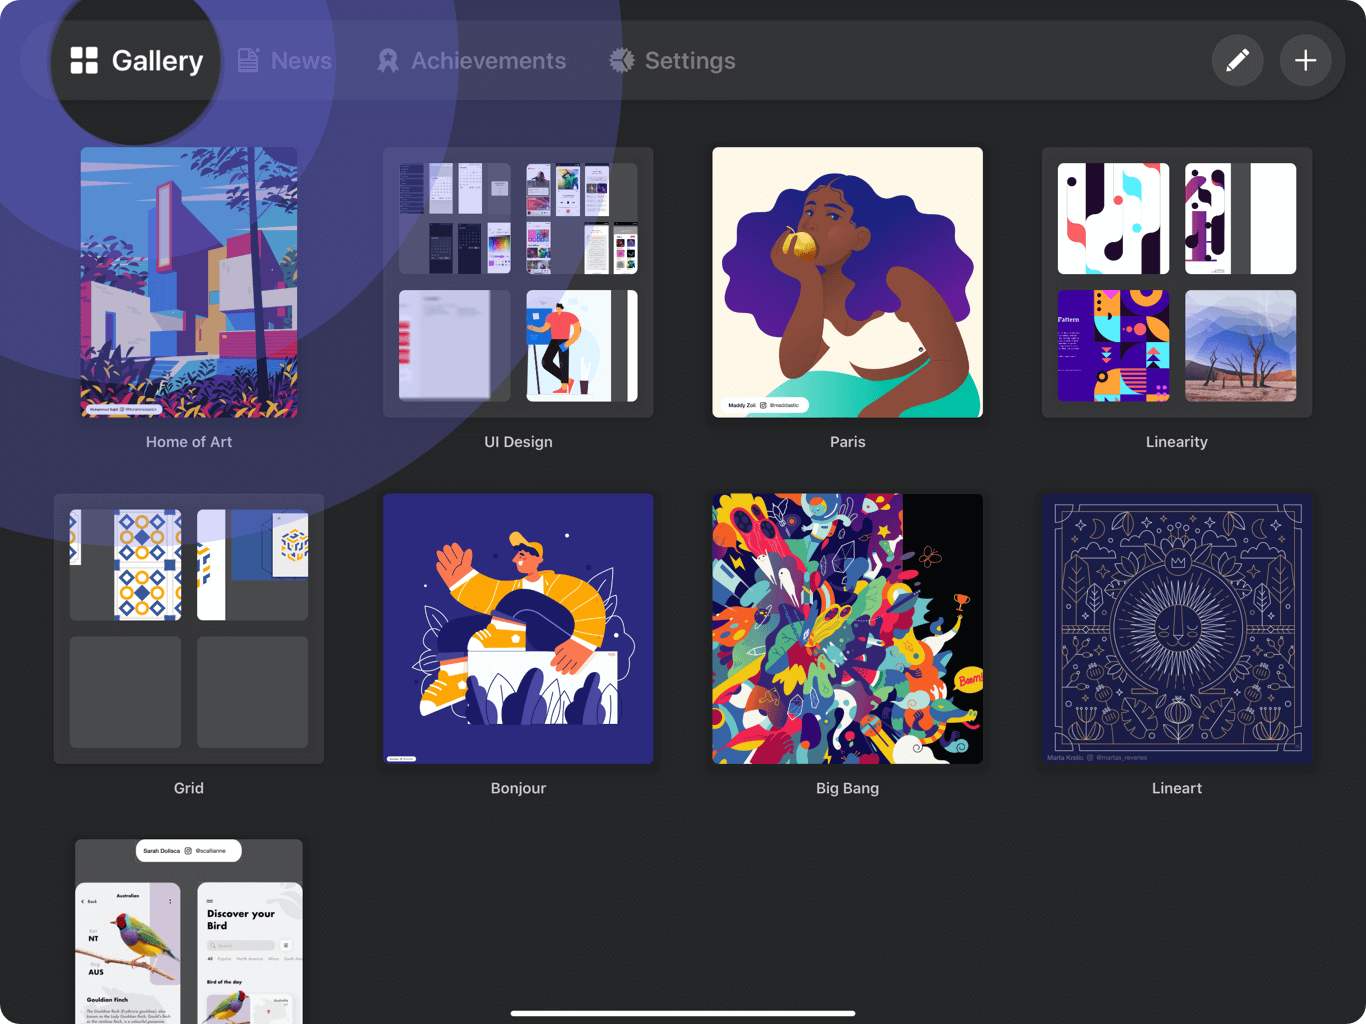
Task: Select the 'UI Design' folder name
Action: pyautogui.click(x=518, y=442)
